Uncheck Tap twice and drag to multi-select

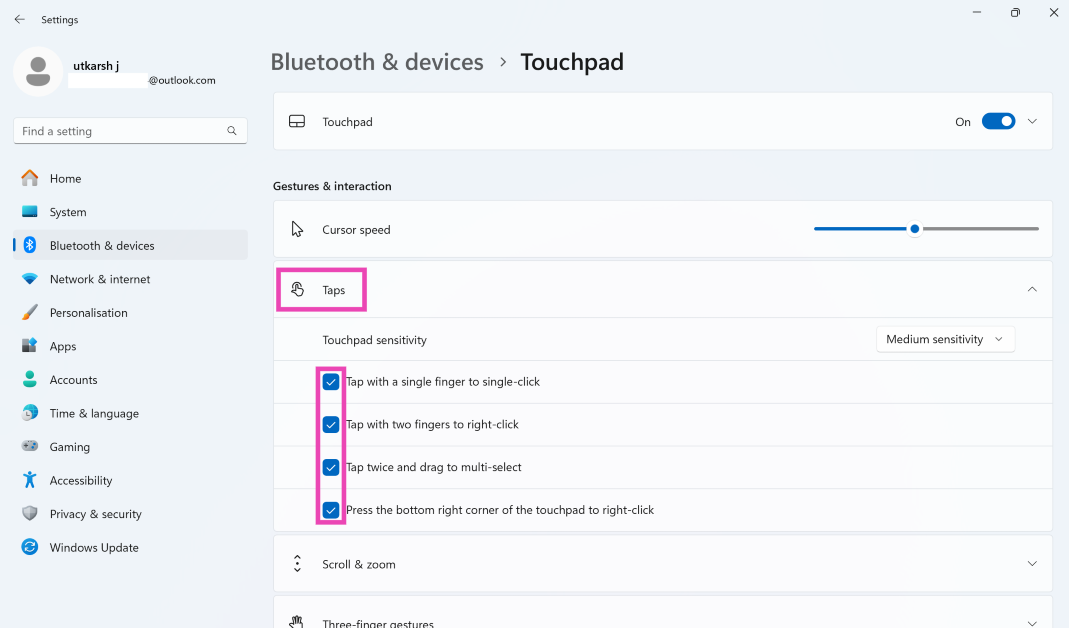pos(331,467)
